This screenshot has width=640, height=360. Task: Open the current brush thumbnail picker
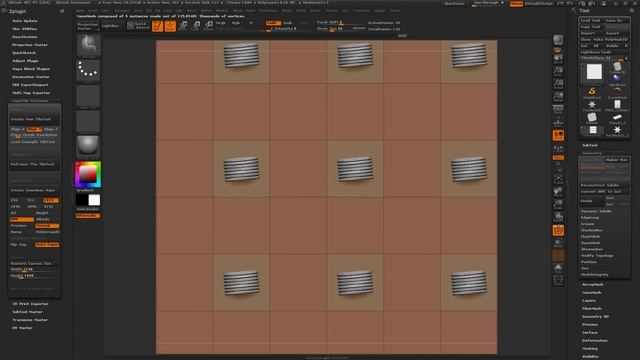(x=88, y=45)
